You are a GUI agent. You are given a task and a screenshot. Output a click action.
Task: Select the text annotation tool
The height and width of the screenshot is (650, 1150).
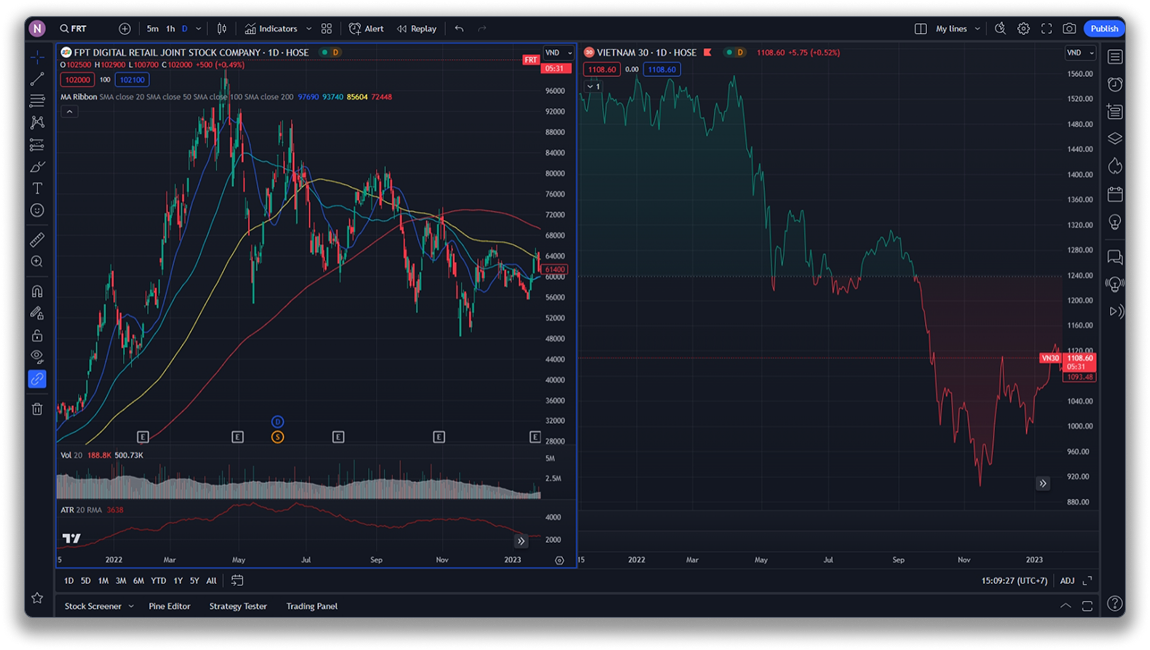(x=37, y=189)
